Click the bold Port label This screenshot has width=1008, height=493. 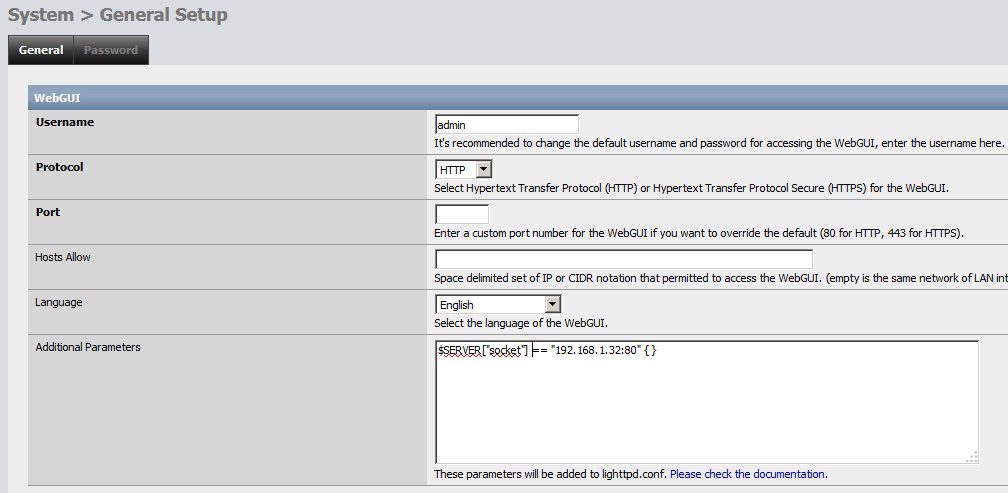[x=48, y=212]
